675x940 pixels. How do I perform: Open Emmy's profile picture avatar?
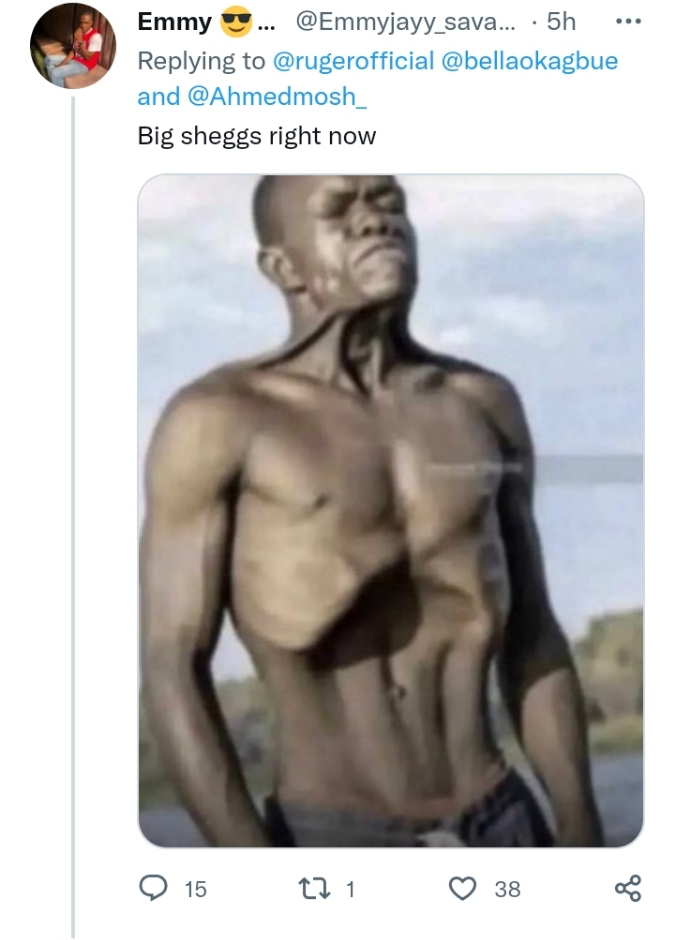coord(73,45)
